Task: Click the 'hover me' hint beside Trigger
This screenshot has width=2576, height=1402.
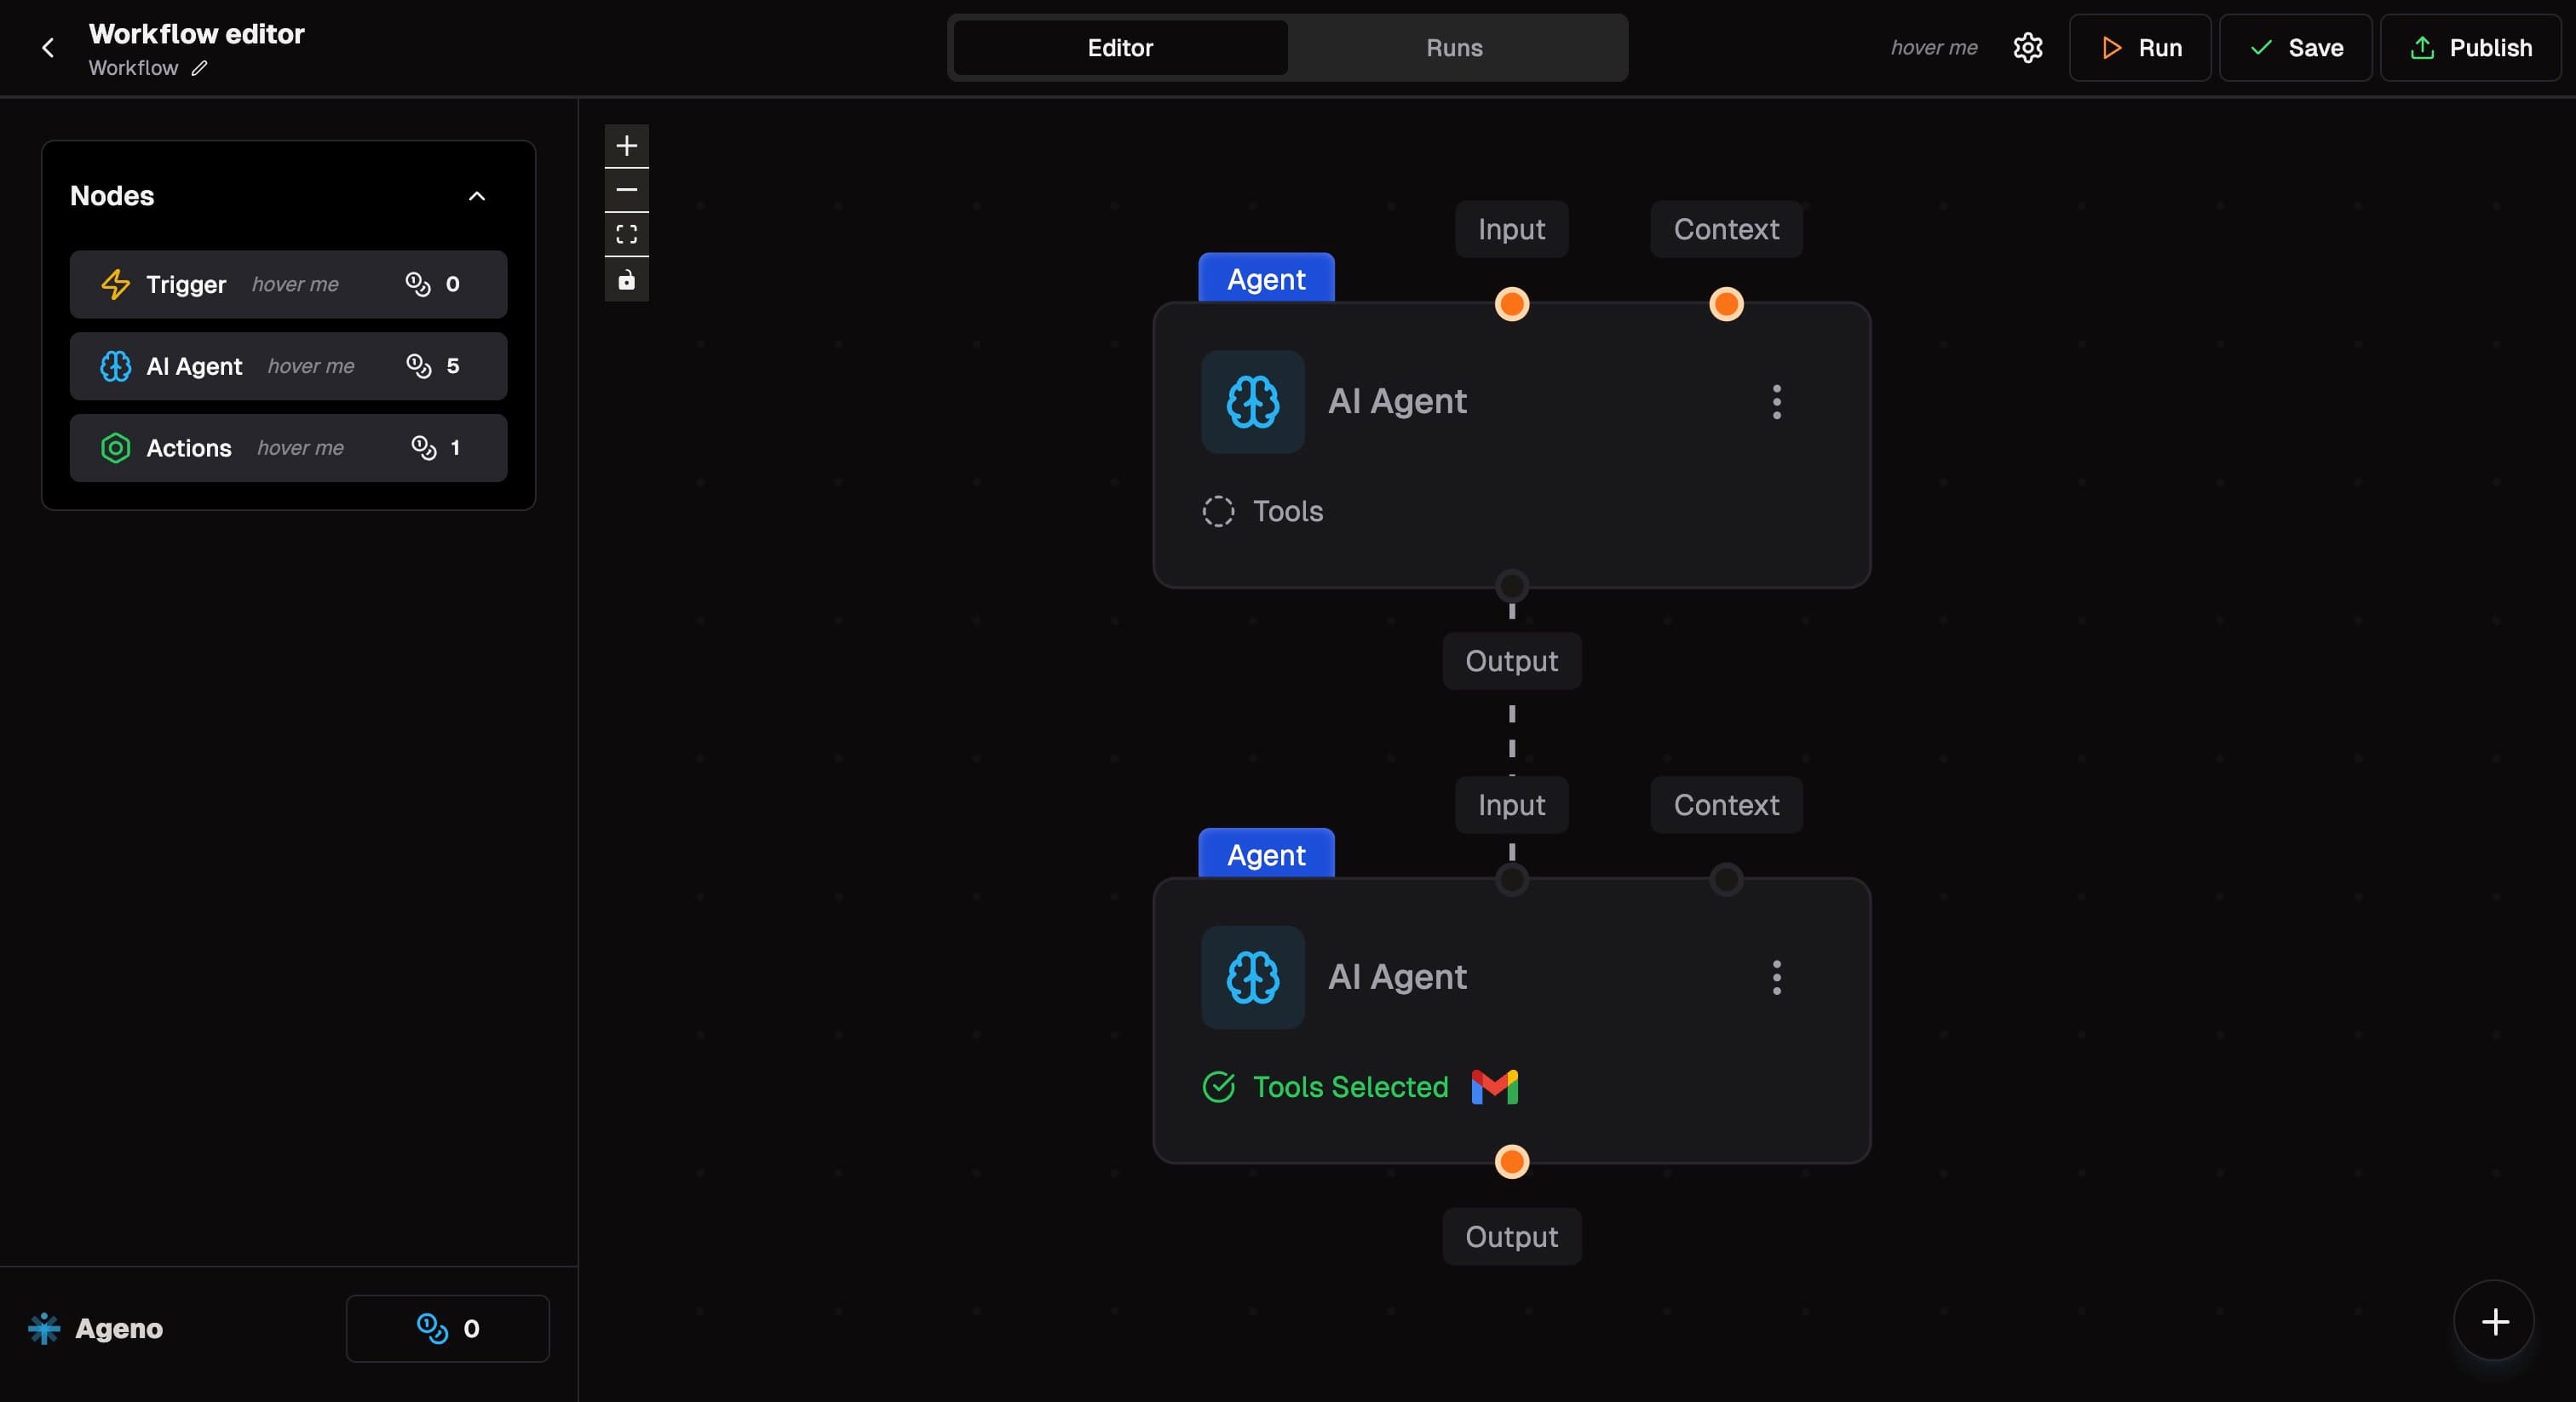Action: click(x=295, y=284)
